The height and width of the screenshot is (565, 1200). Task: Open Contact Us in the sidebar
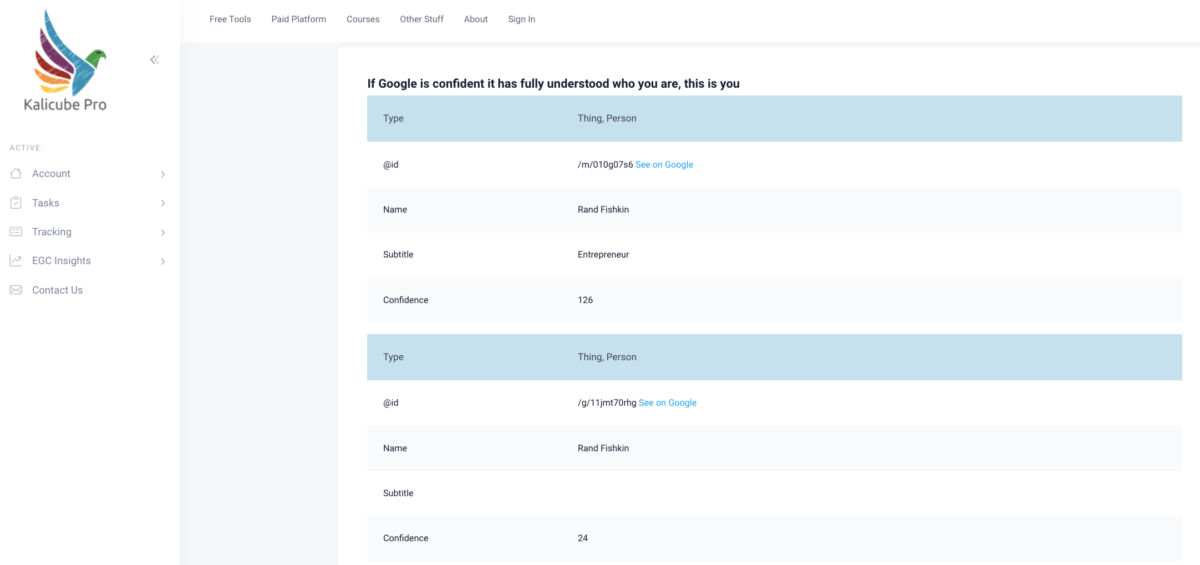coord(57,290)
